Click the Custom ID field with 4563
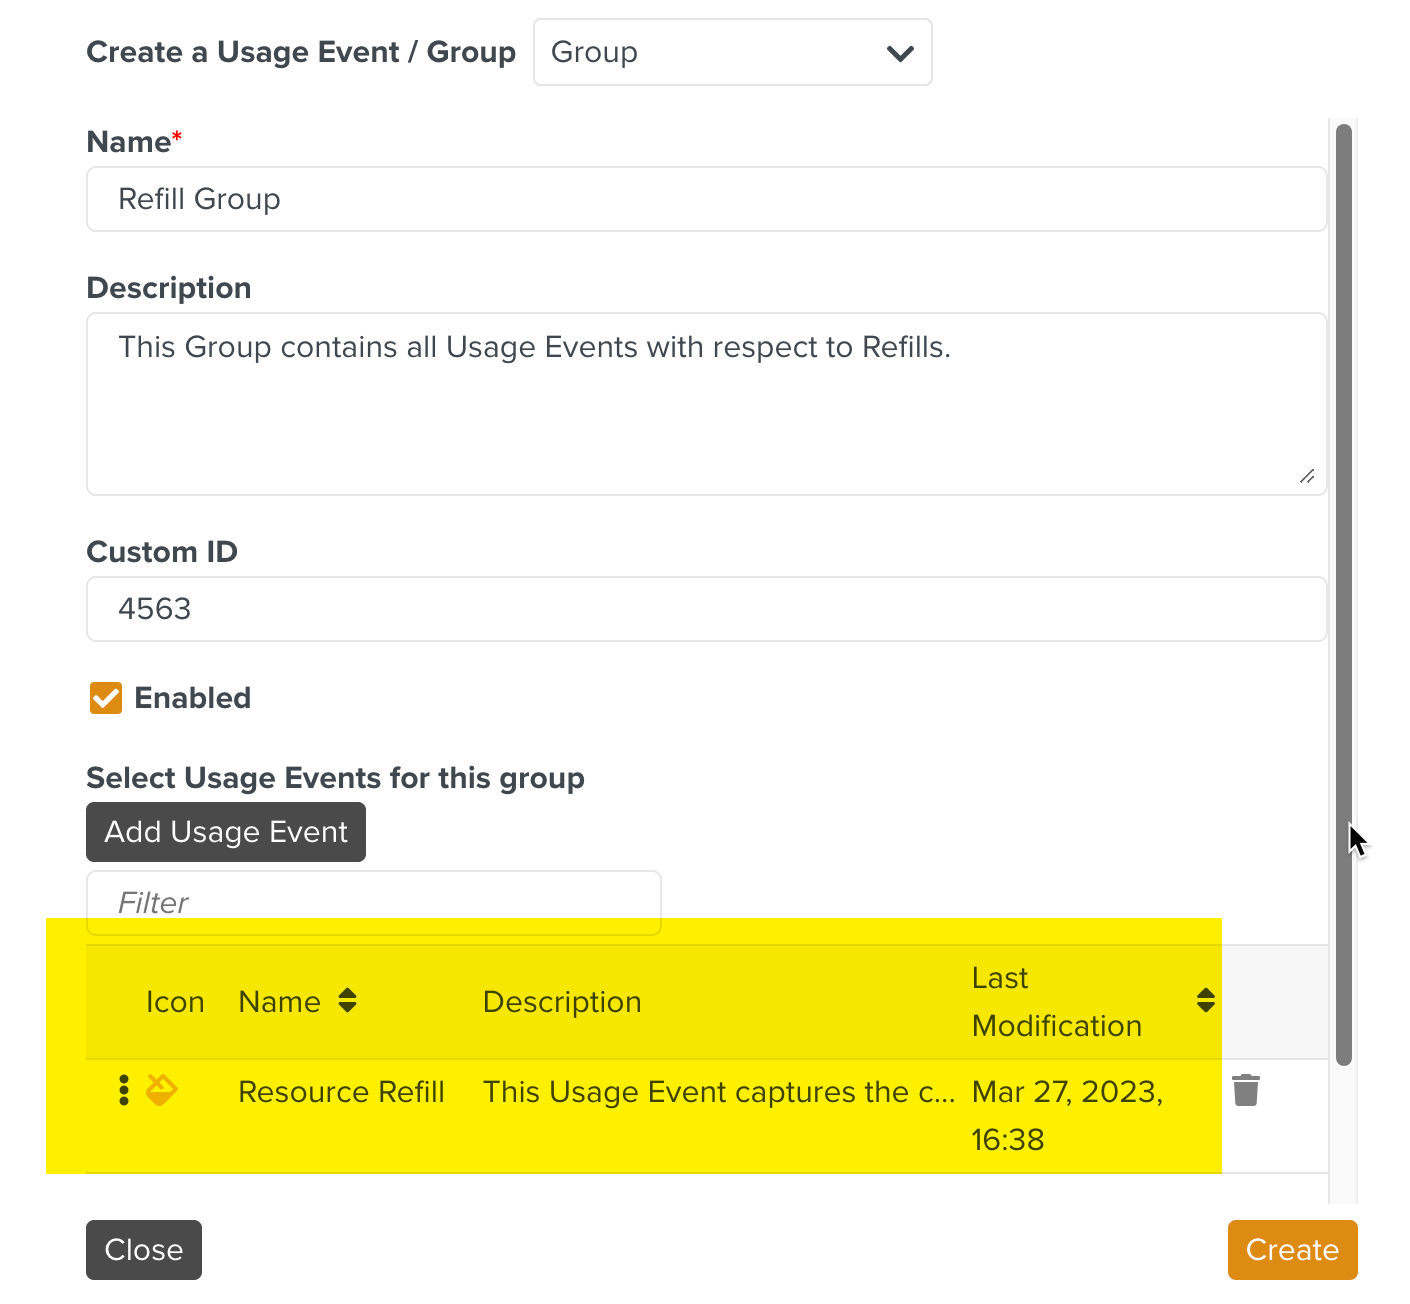Screen dimensions: 1410x1304 (x=706, y=609)
